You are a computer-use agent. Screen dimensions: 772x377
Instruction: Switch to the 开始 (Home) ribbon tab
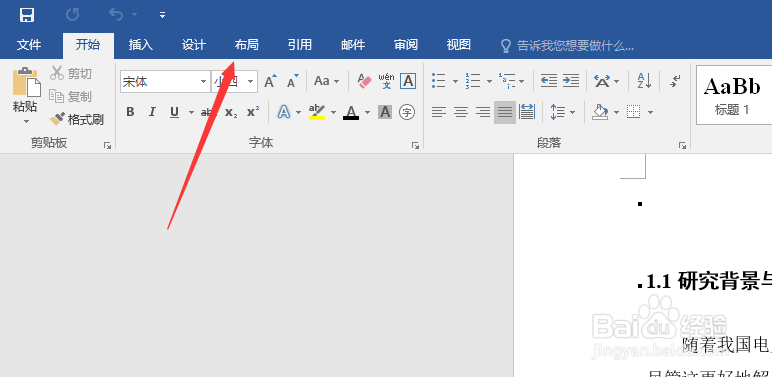[88, 45]
